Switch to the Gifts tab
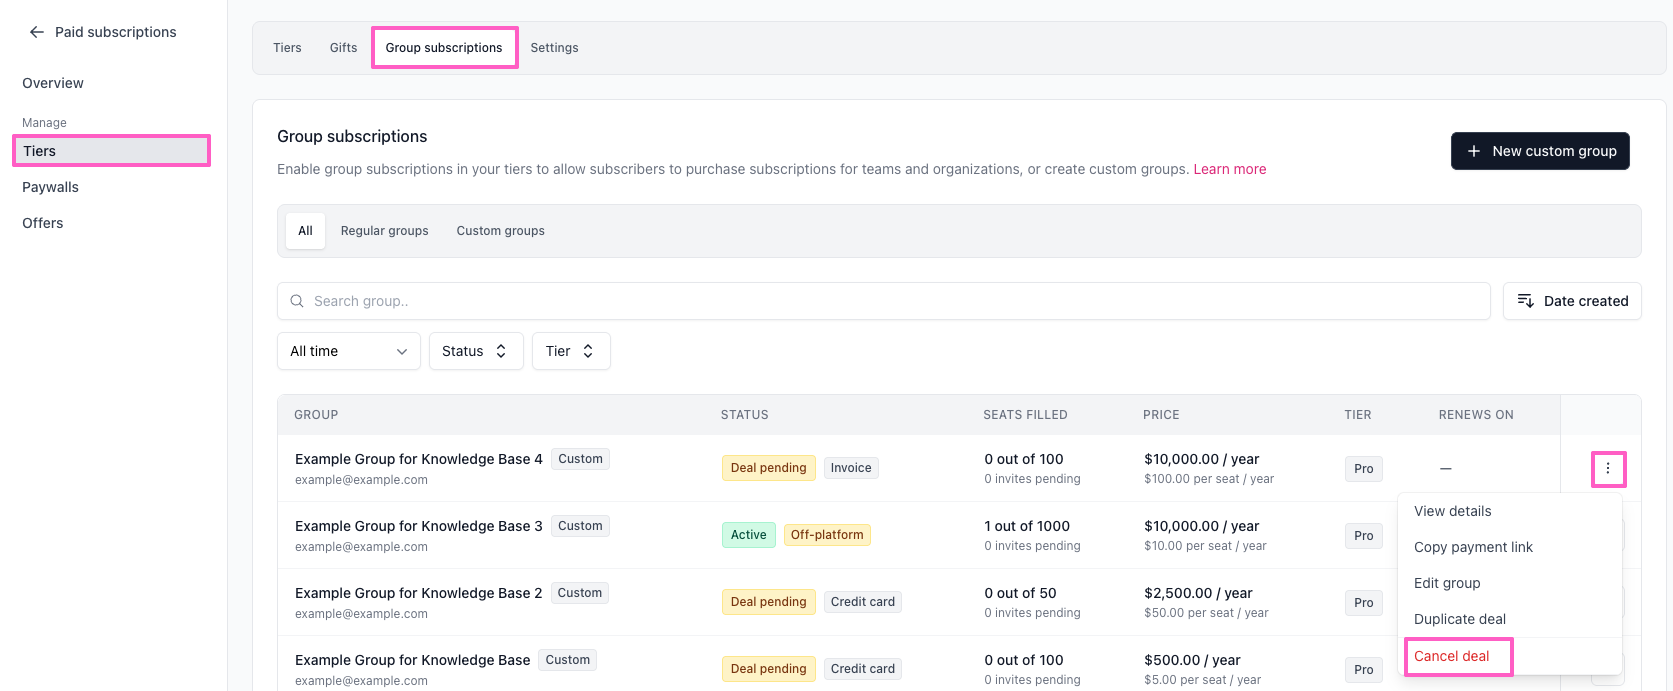The height and width of the screenshot is (691, 1673). click(x=343, y=48)
